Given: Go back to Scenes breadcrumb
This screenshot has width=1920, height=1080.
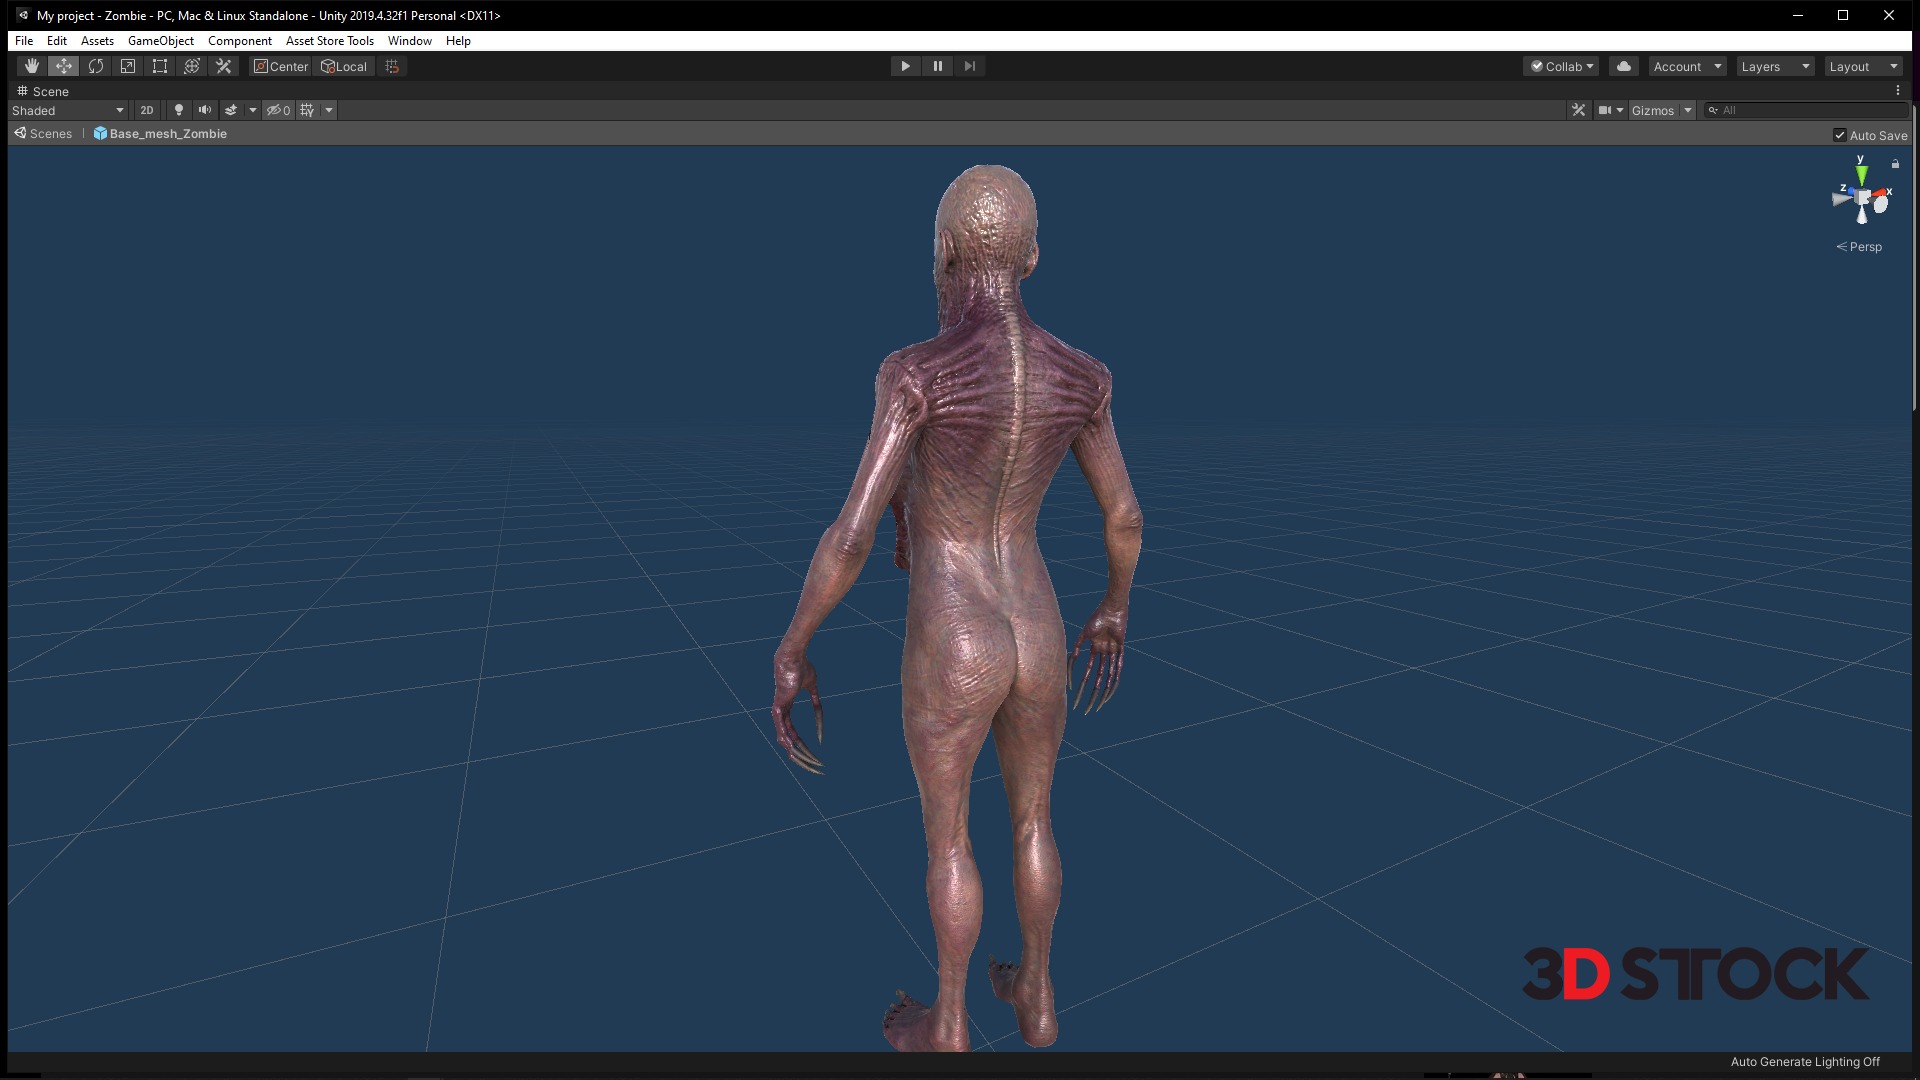Looking at the screenshot, I should click(x=44, y=134).
